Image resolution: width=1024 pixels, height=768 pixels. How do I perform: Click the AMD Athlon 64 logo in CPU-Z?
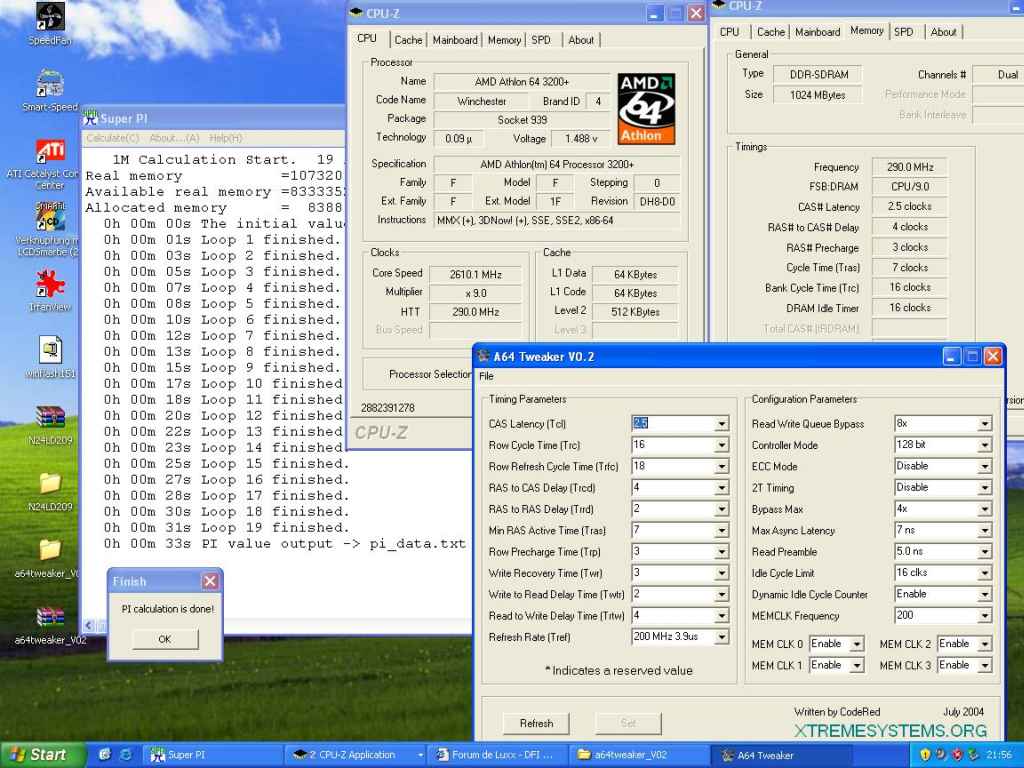click(647, 108)
